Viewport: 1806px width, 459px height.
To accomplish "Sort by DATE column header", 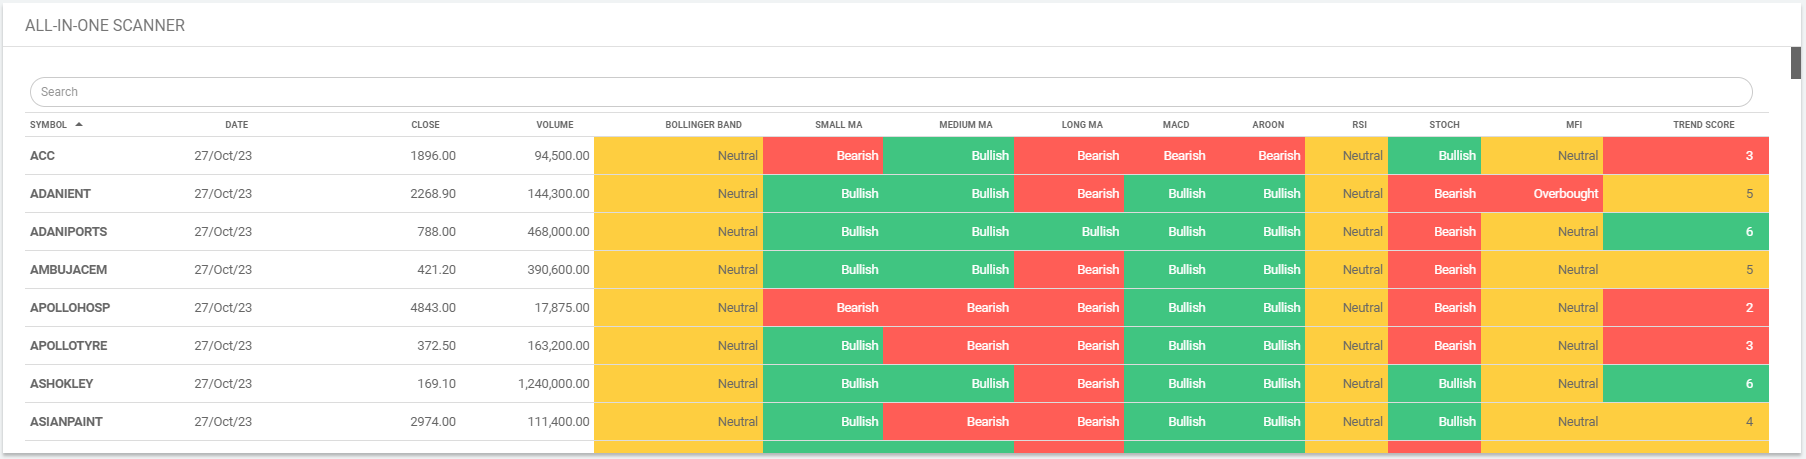I will [x=237, y=125].
